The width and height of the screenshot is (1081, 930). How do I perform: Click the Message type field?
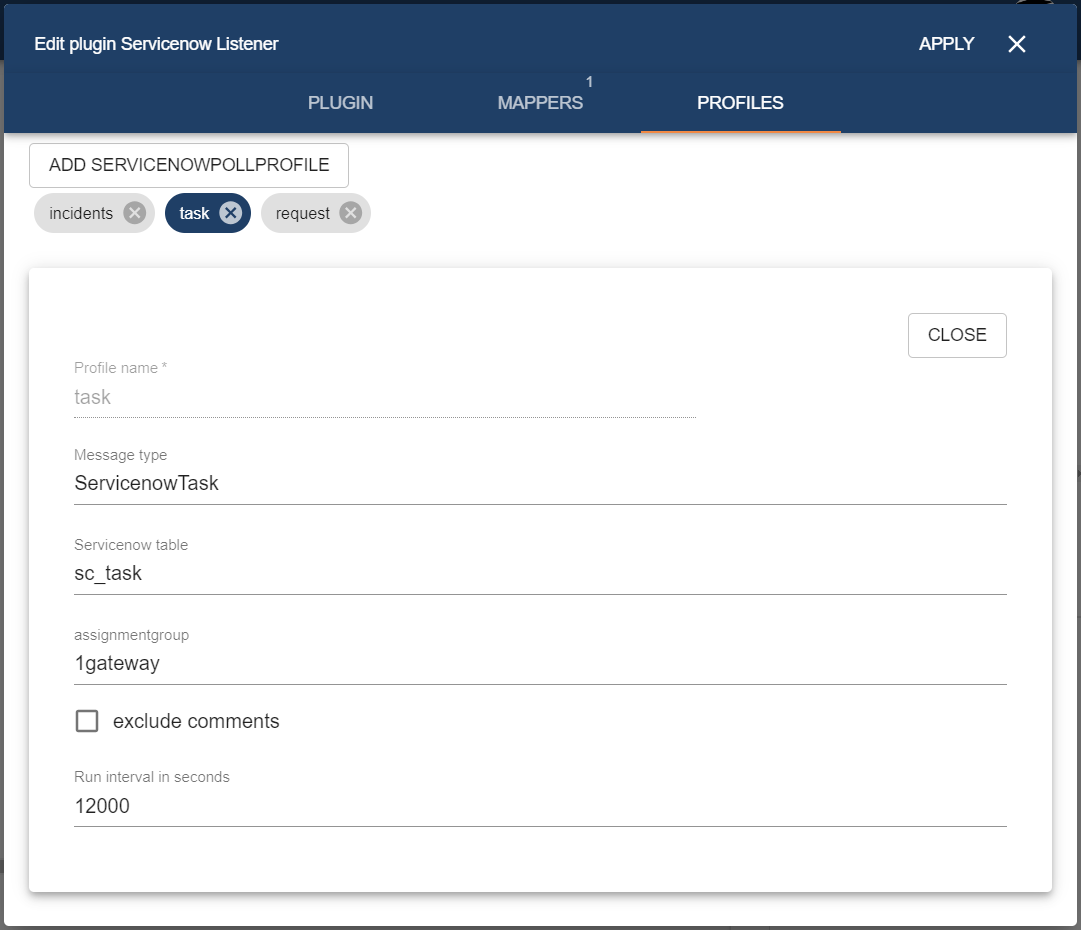pos(540,484)
